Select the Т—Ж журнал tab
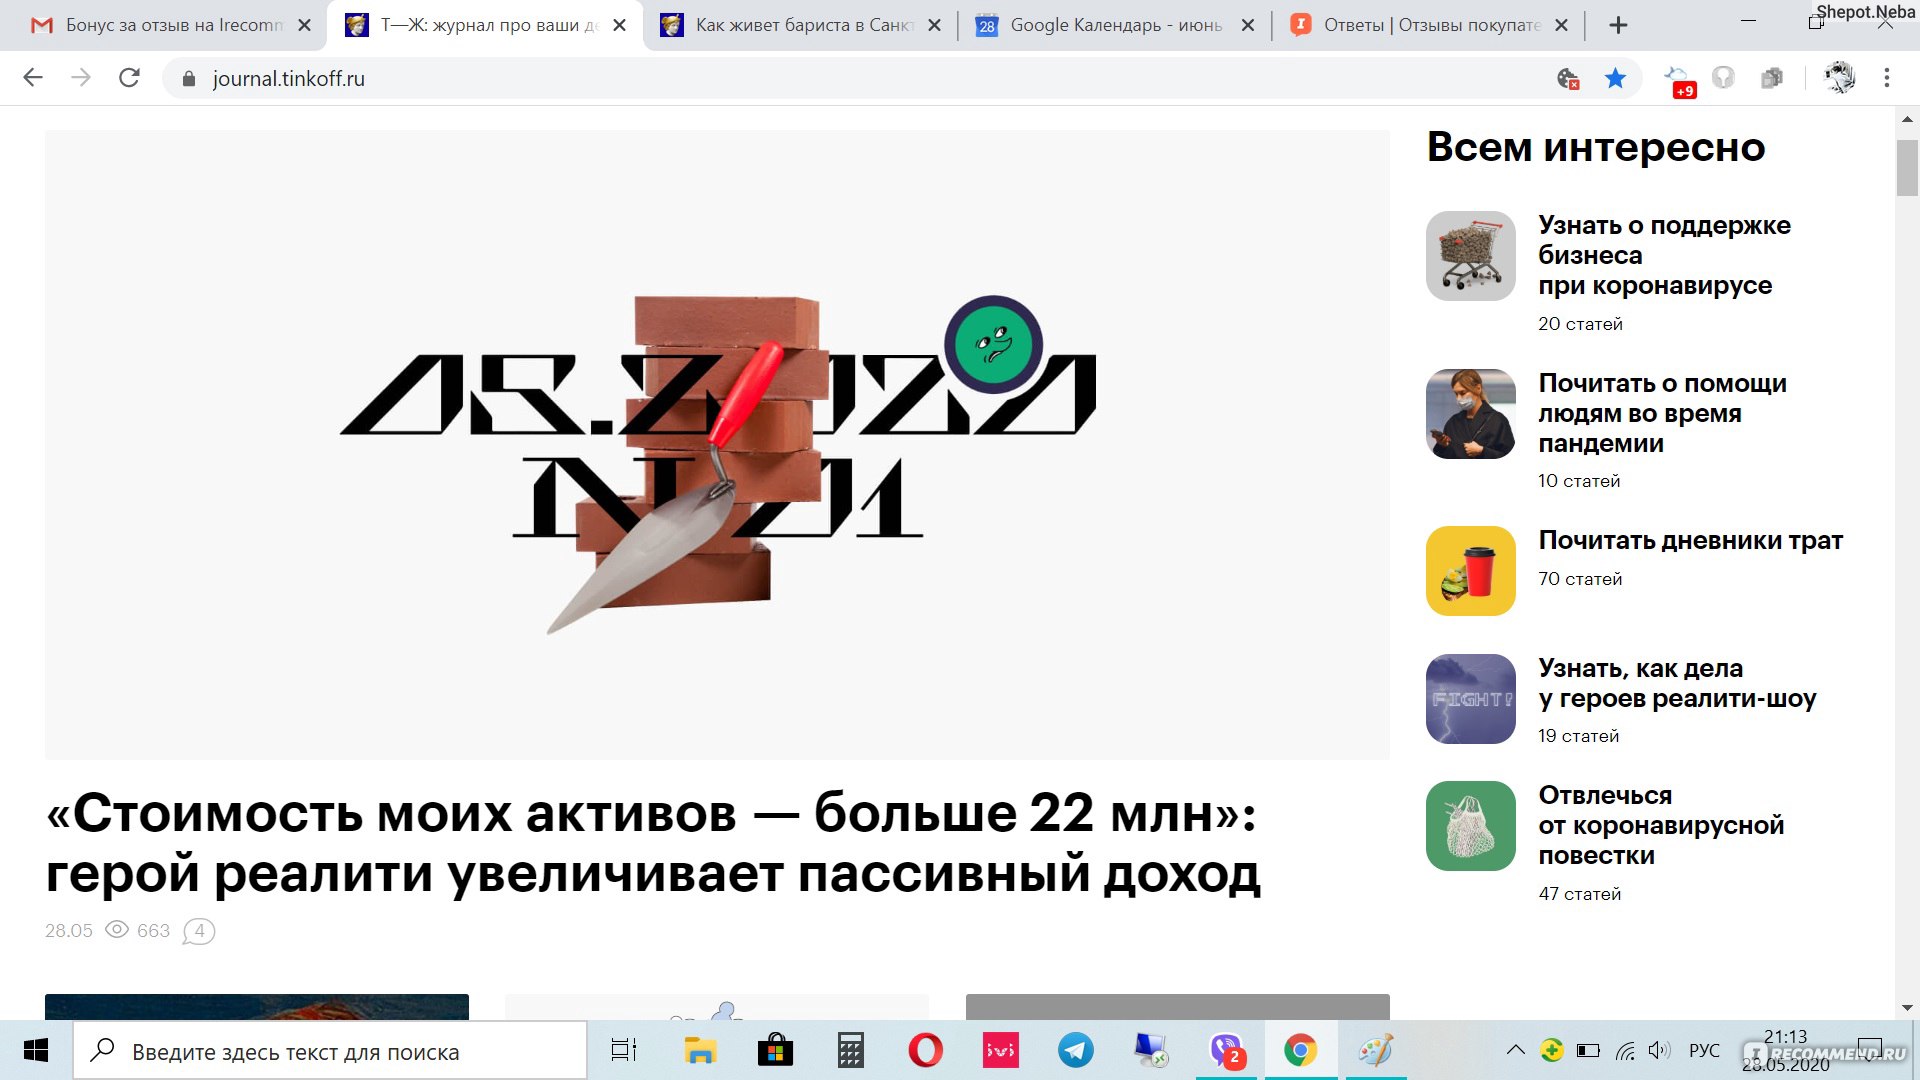Viewport: 1920px width, 1080px height. (x=485, y=25)
